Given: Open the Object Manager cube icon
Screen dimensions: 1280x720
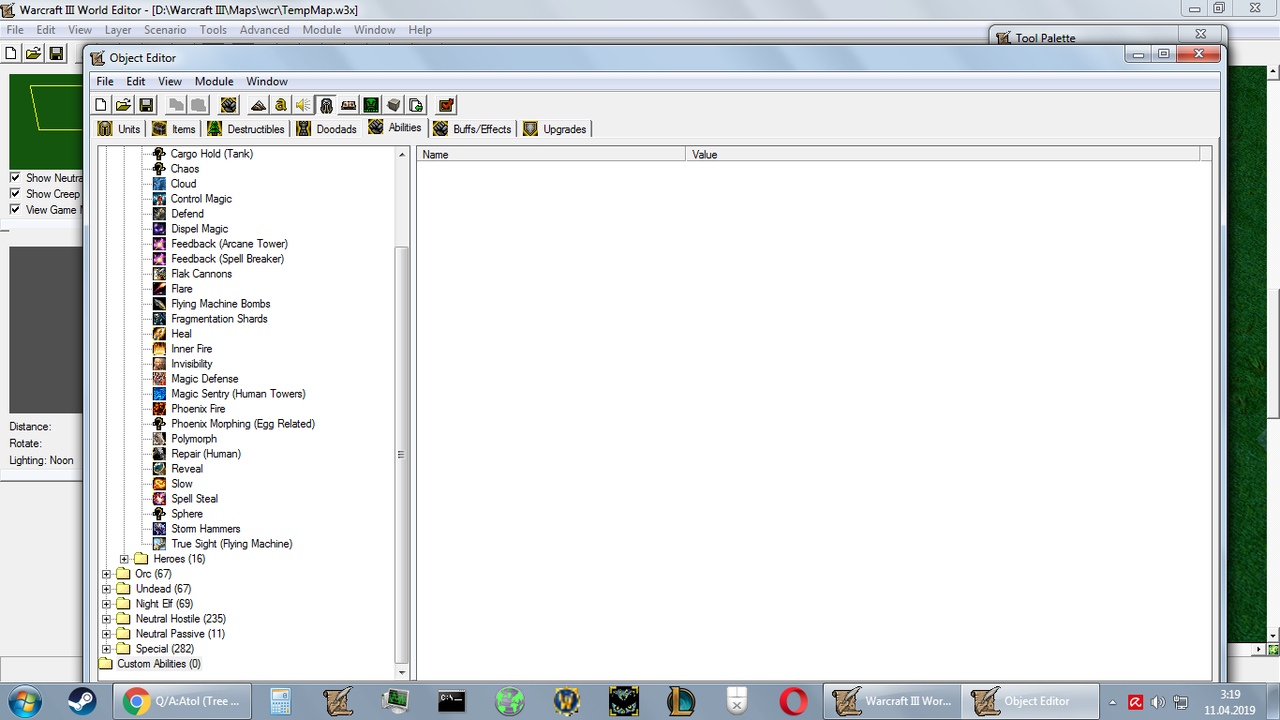Looking at the screenshot, I should [394, 105].
